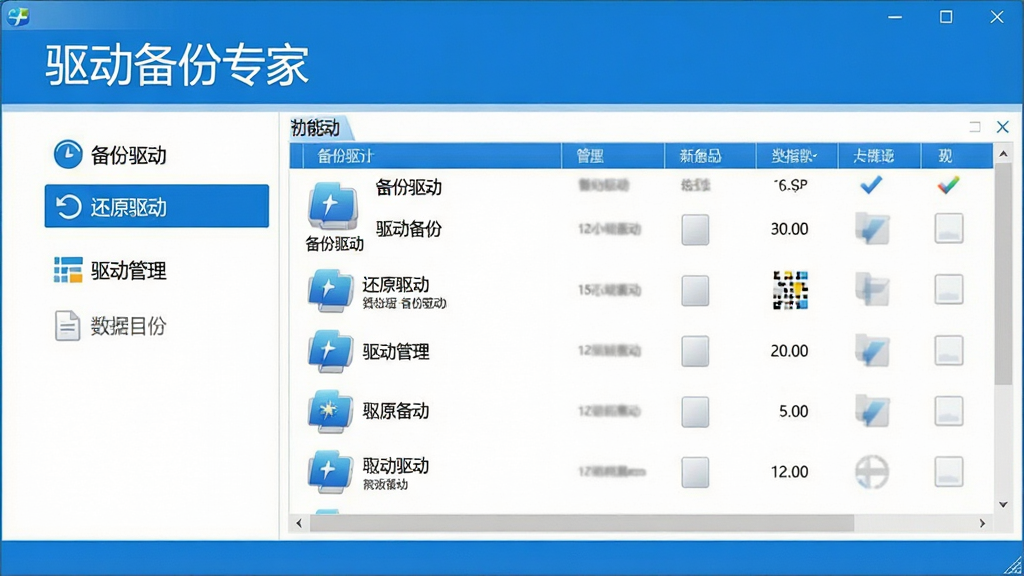Screen dimensions: 1024x576
Task: Minimize the 驱动备份专家 window
Action: pyautogui.click(x=895, y=17)
